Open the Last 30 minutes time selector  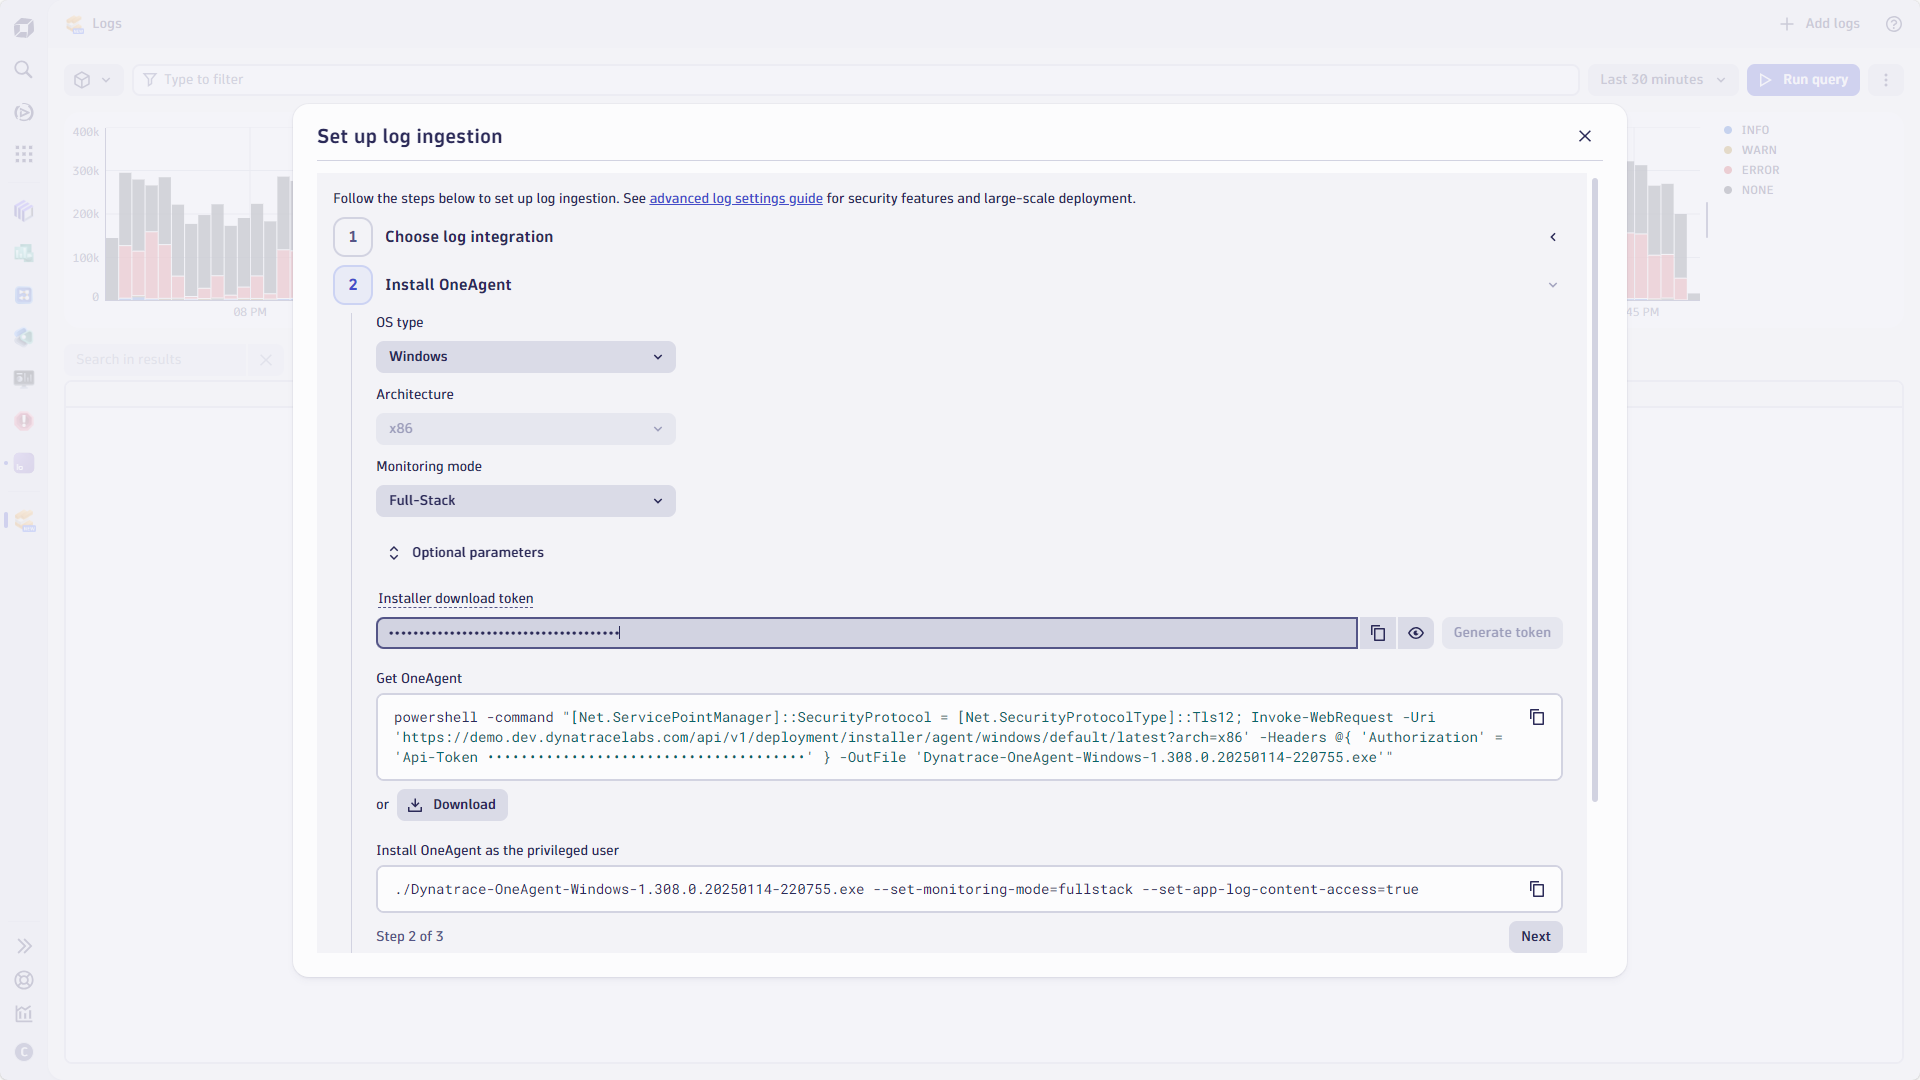point(1662,79)
